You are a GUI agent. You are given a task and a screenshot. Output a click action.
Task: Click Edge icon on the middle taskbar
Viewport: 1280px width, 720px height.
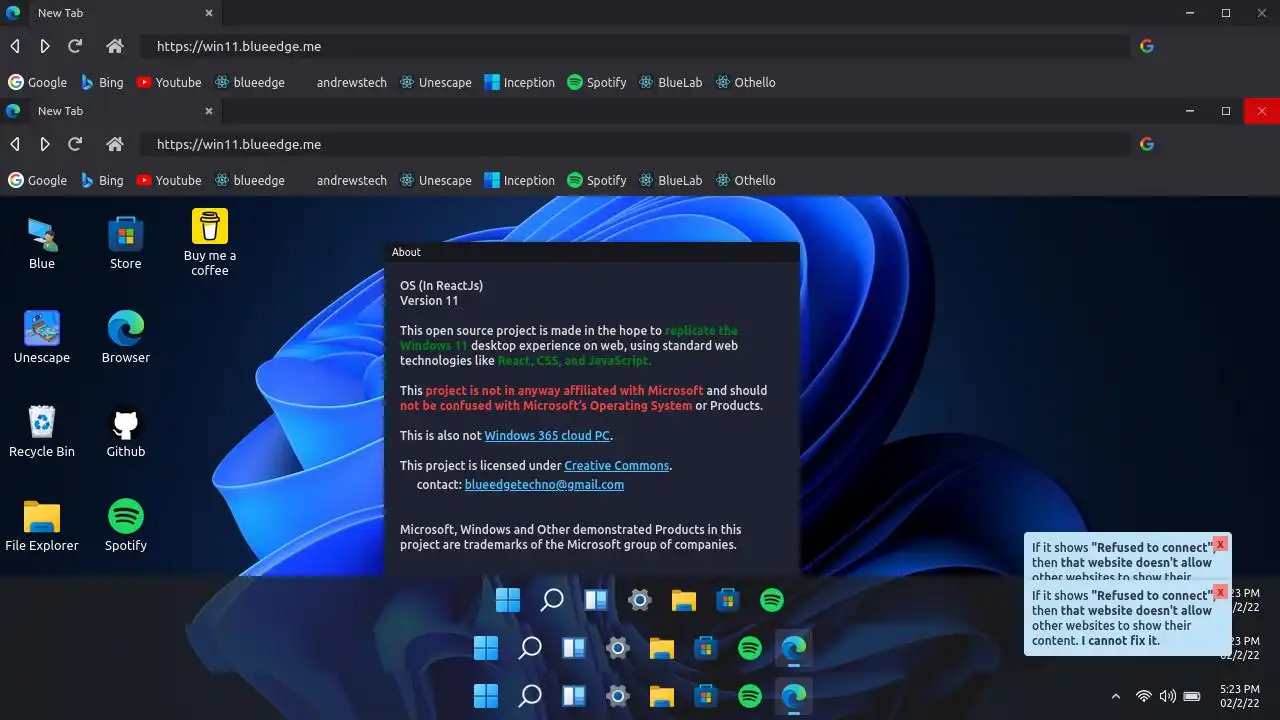[794, 648]
